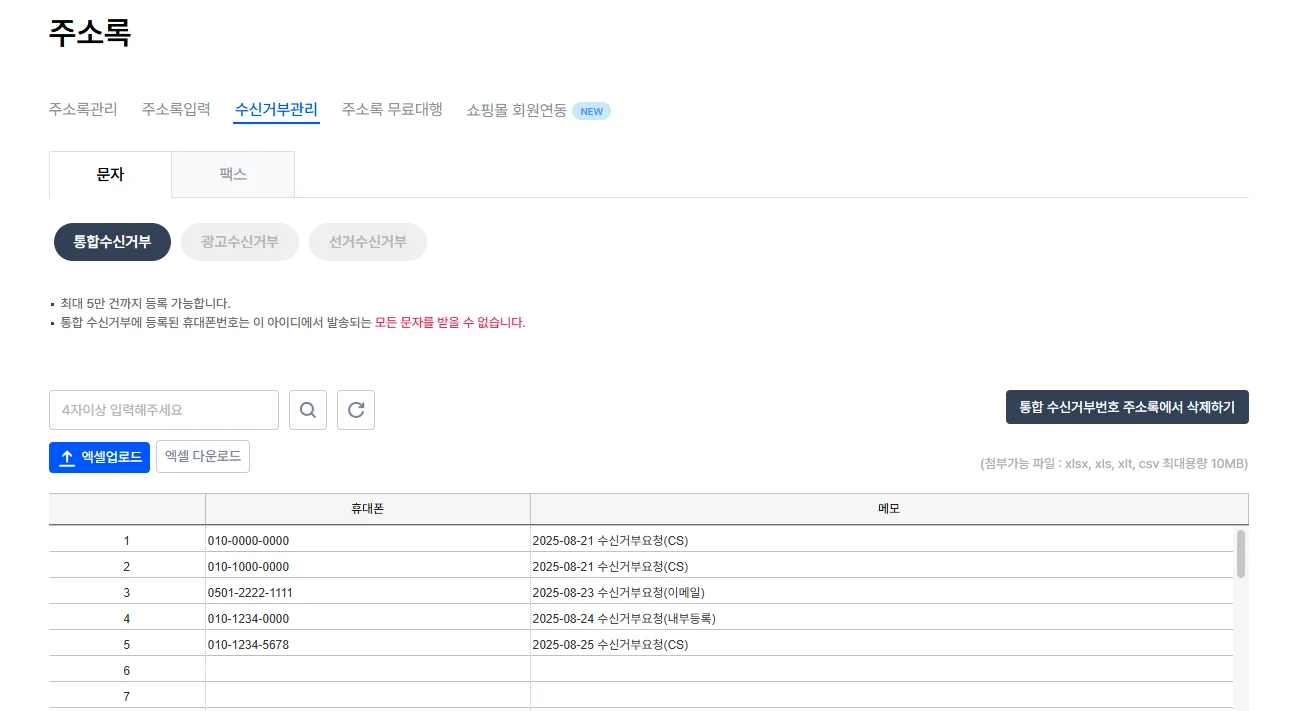The height and width of the screenshot is (711, 1295).
Task: Click the 엑셀 다운로드 button
Action: 203,456
